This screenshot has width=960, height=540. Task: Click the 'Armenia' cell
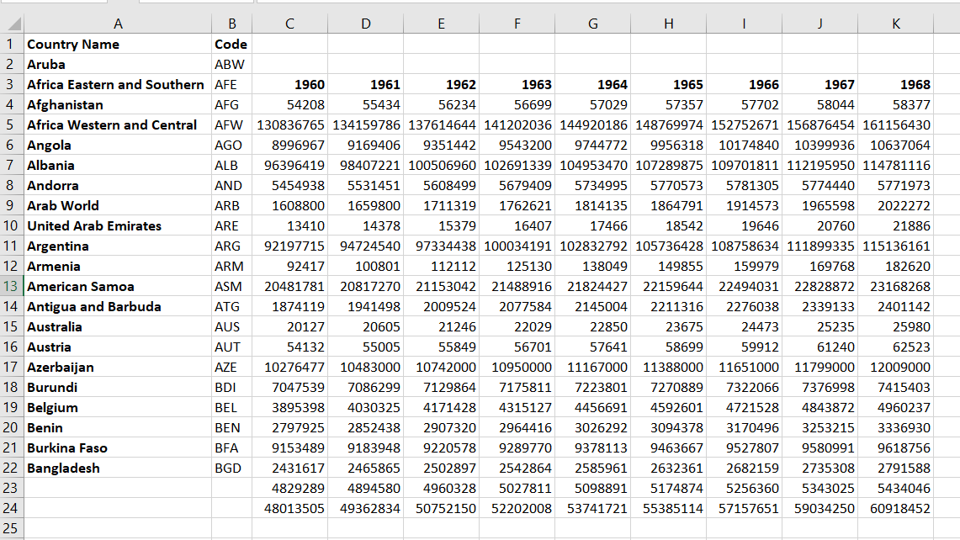118,266
